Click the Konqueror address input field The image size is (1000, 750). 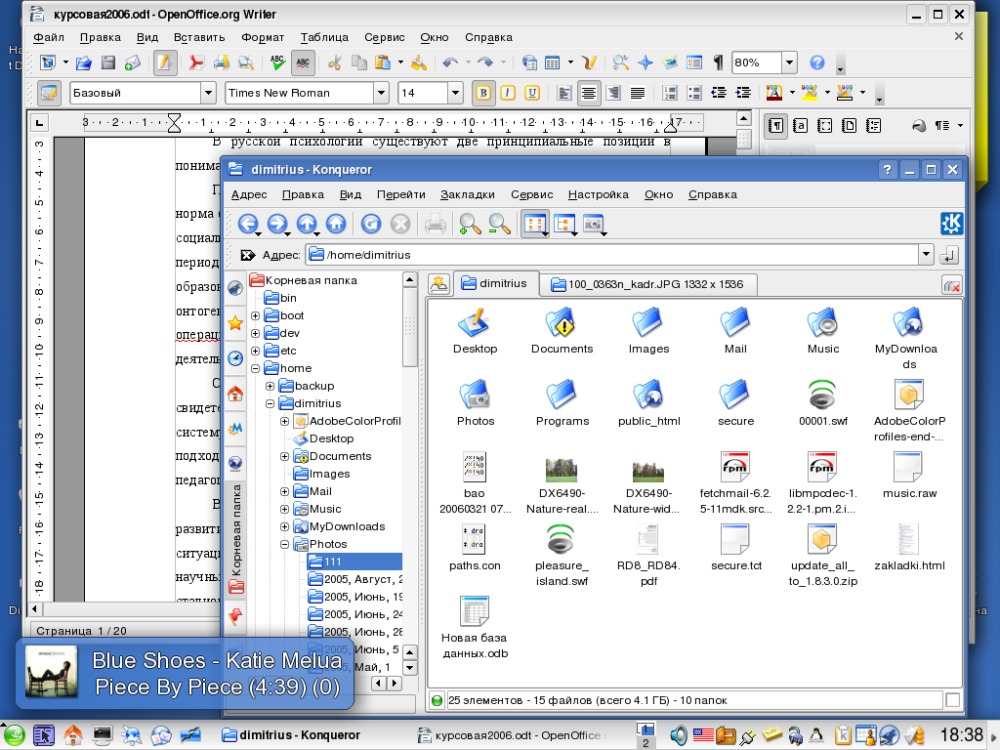pyautogui.click(x=612, y=255)
